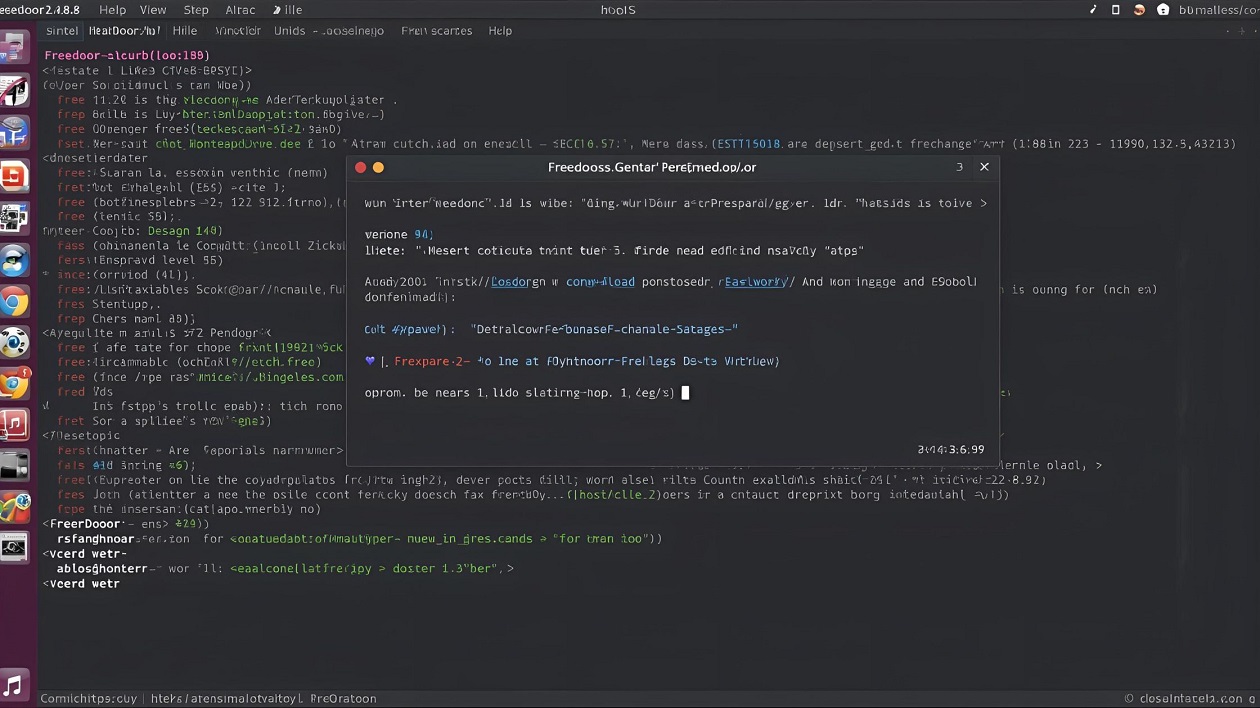1260x708 pixels.
Task: Open the white music note icon at dock bottom
Action: [13, 685]
